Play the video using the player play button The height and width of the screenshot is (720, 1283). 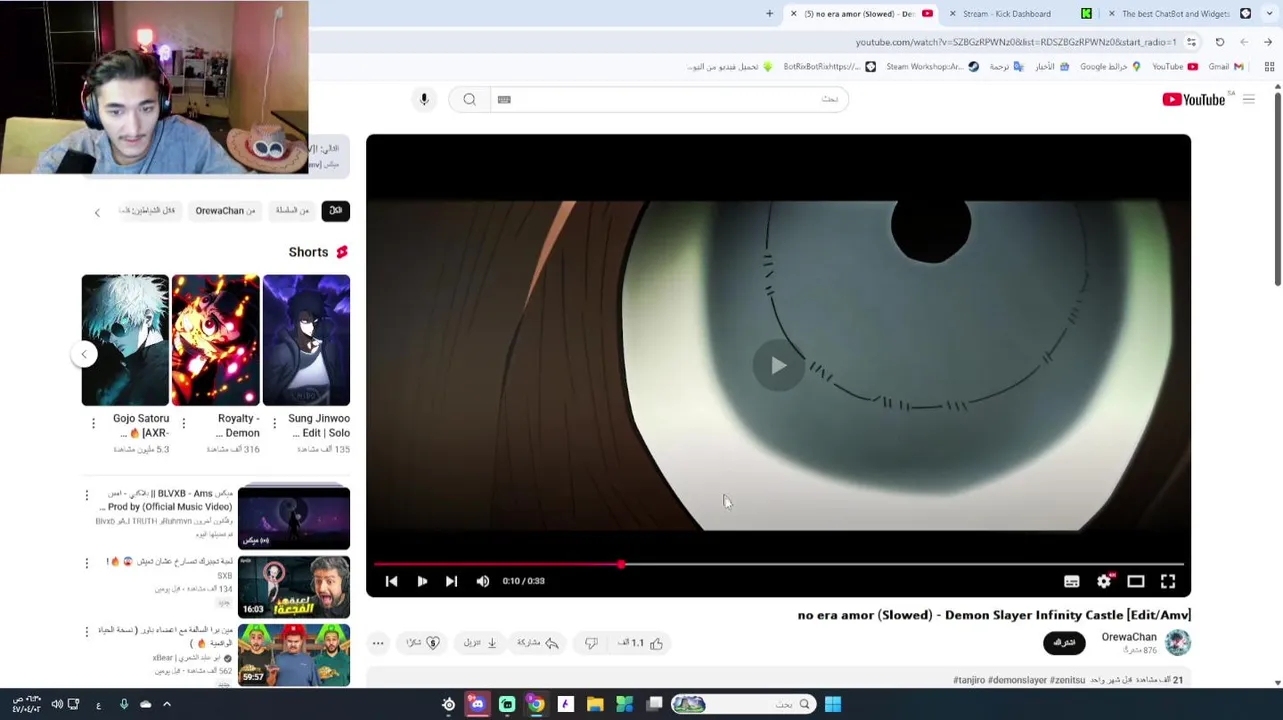[x=422, y=581]
